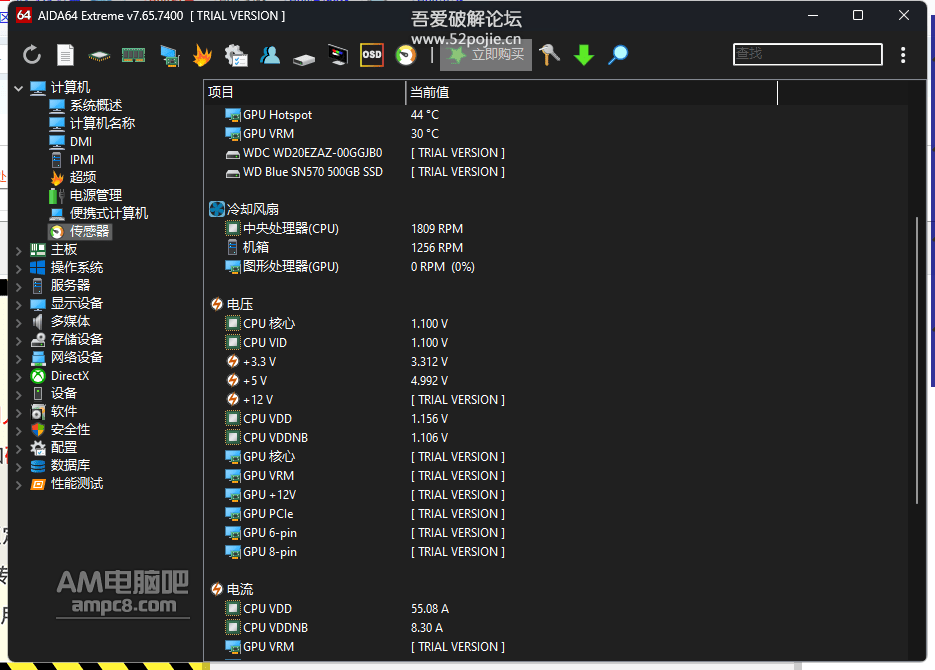Image resolution: width=935 pixels, height=670 pixels.
Task: Launch the flame stability test icon
Action: click(203, 55)
